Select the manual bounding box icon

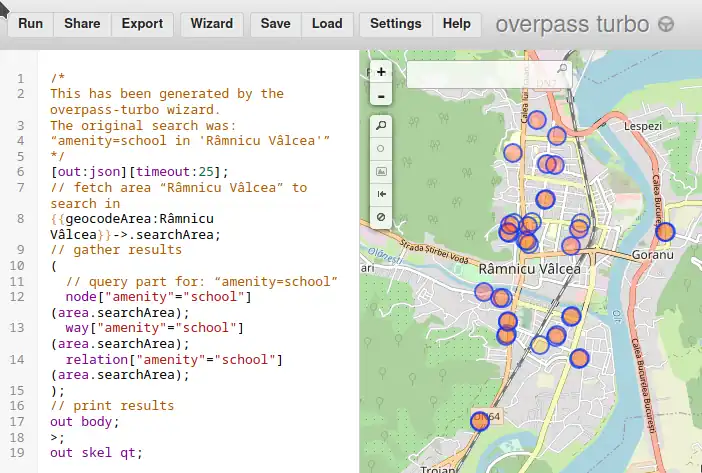pos(380,171)
